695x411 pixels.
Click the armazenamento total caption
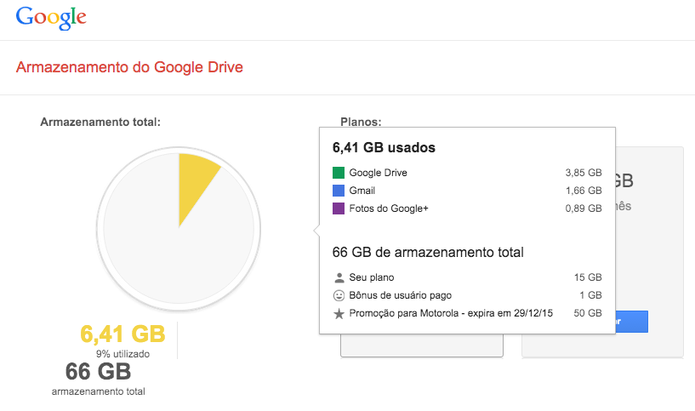click(x=98, y=391)
